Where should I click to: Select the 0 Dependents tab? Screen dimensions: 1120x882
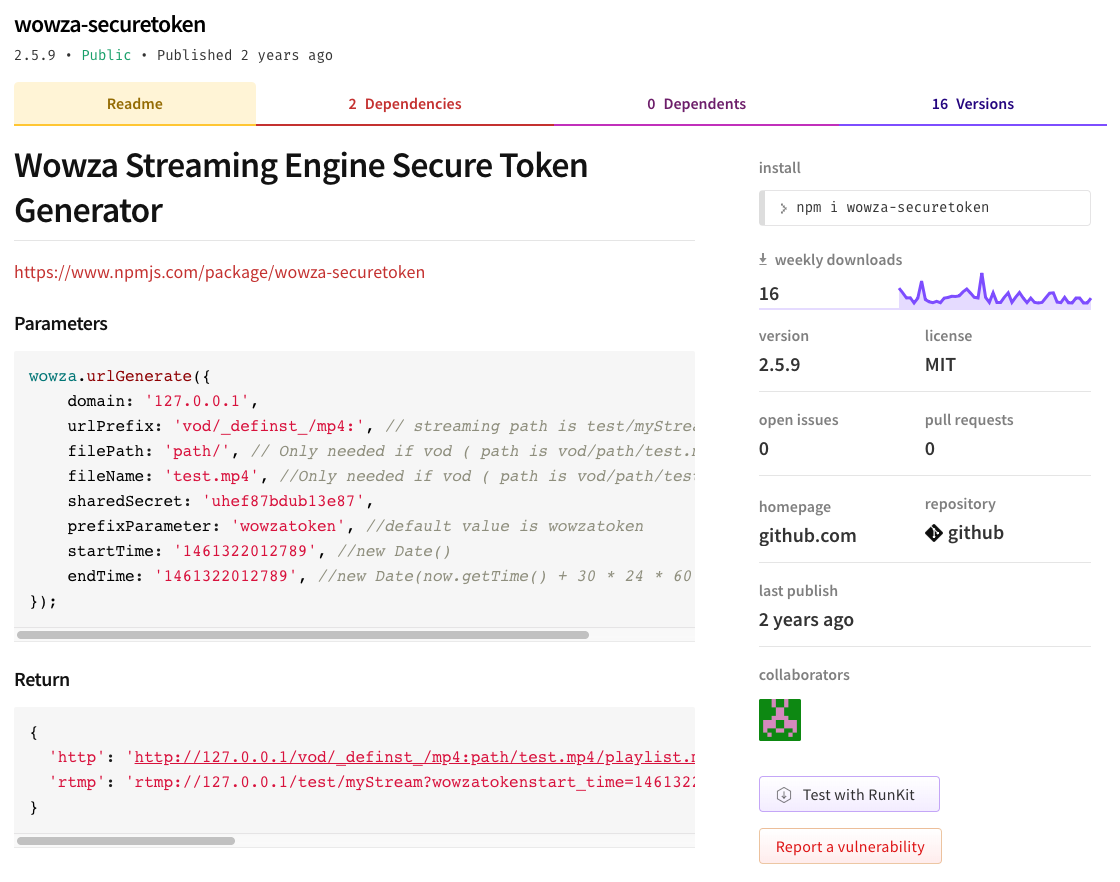697,103
